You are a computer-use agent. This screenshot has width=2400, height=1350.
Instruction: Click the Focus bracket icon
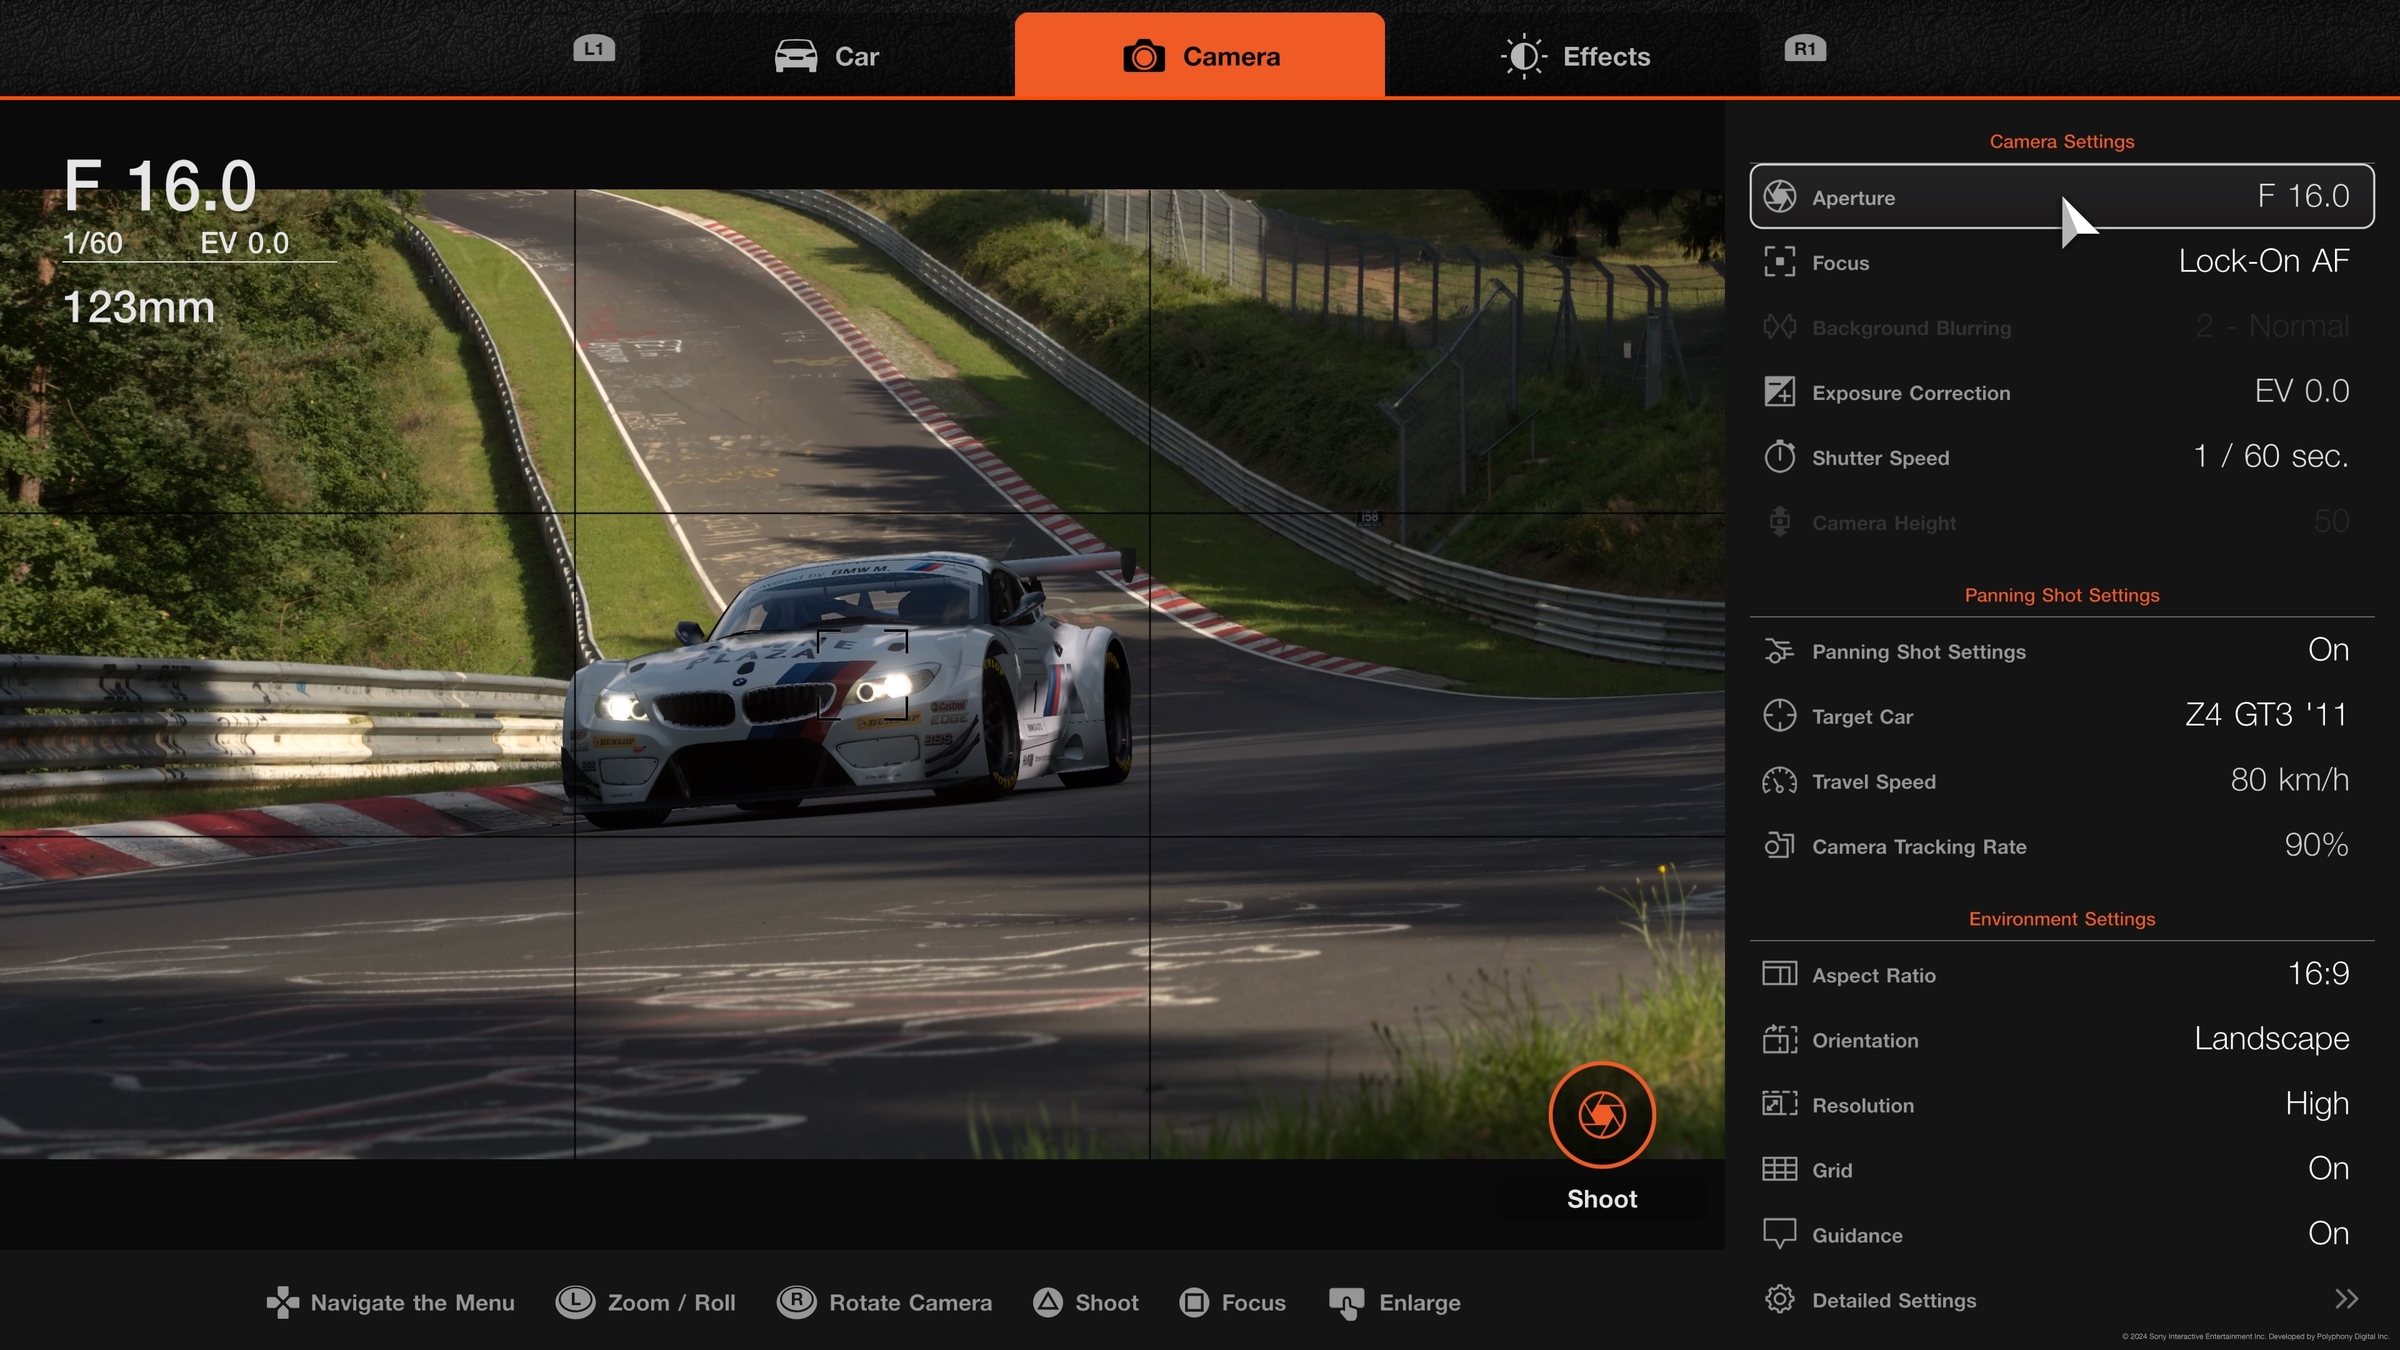click(x=1779, y=262)
